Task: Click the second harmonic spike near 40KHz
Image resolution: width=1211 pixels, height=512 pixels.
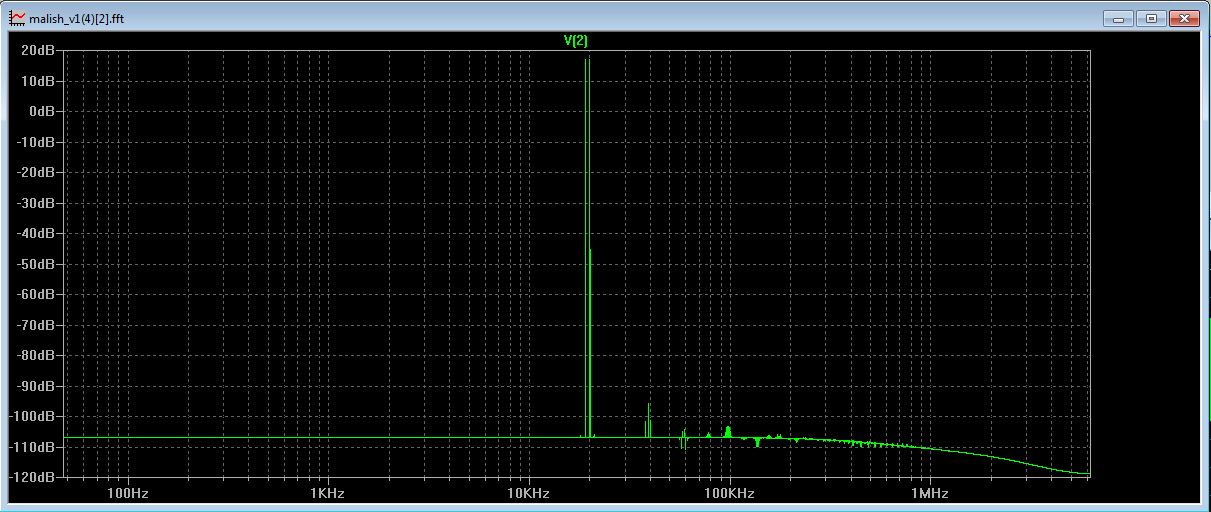Action: pyautogui.click(x=649, y=420)
